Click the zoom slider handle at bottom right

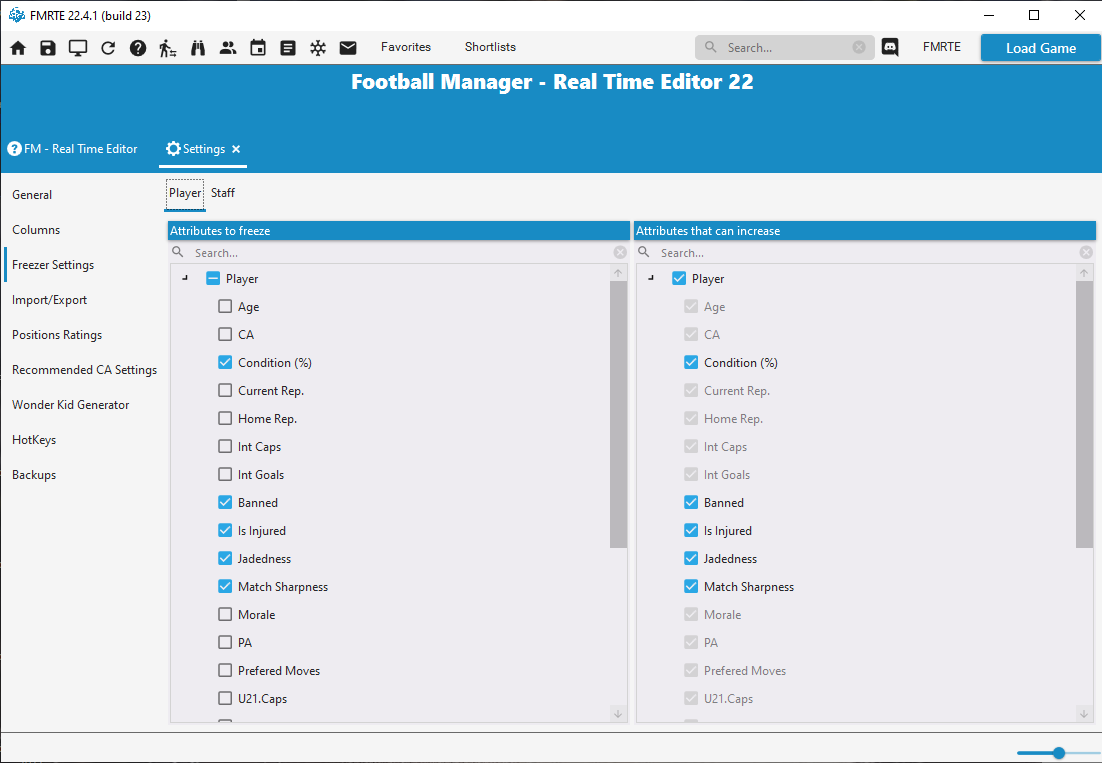pos(1058,753)
